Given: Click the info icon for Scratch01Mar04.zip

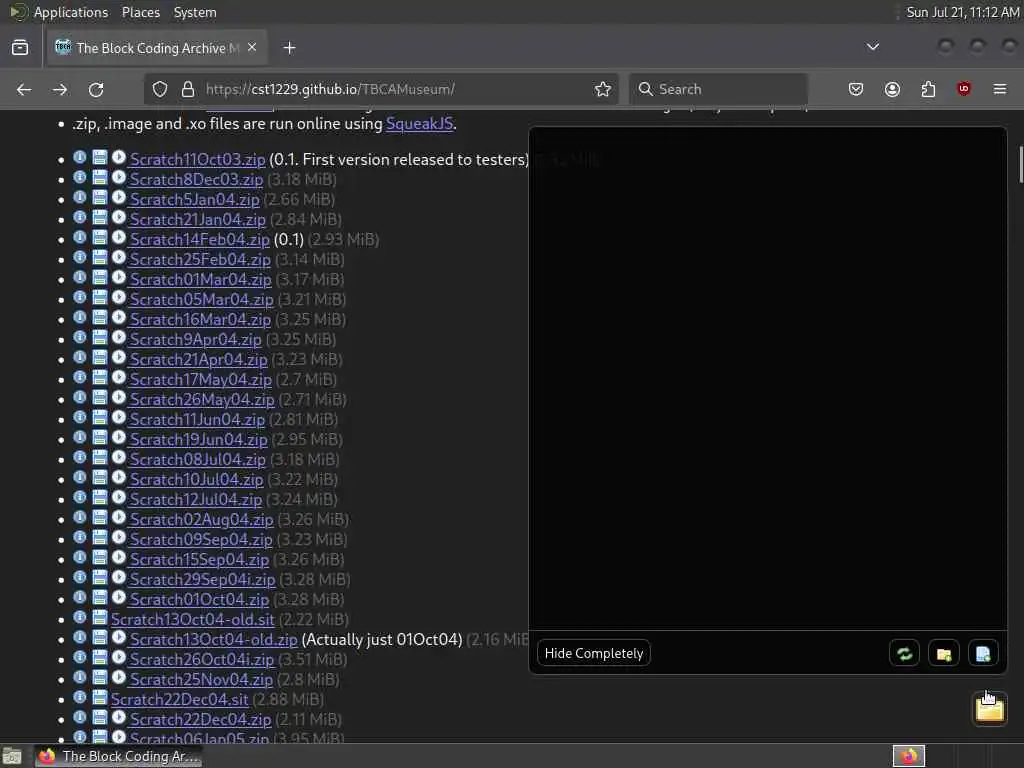Looking at the screenshot, I should click(80, 278).
